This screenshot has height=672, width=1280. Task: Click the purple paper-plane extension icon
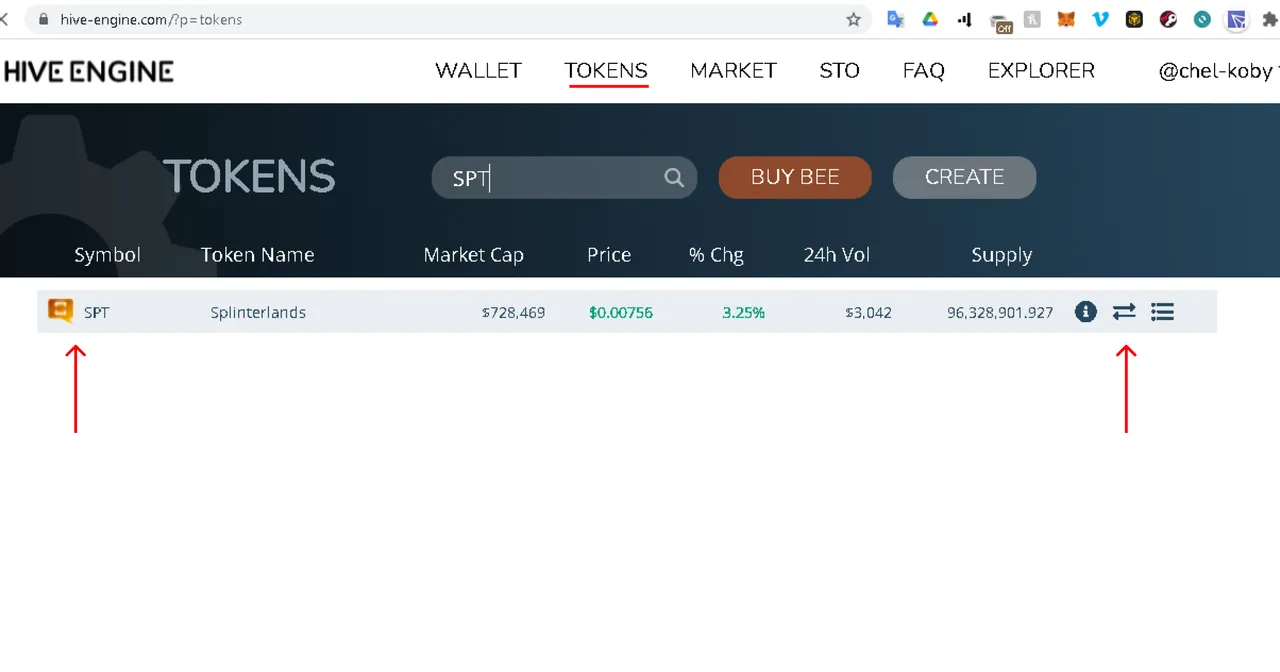coord(1237,19)
